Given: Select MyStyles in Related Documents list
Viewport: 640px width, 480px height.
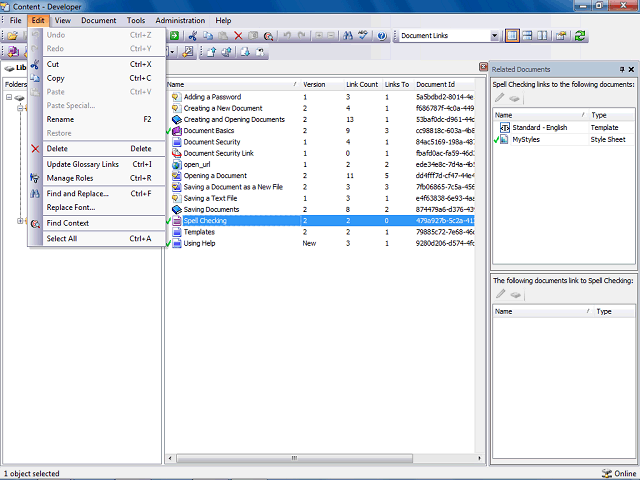Looking at the screenshot, I should (564, 140).
